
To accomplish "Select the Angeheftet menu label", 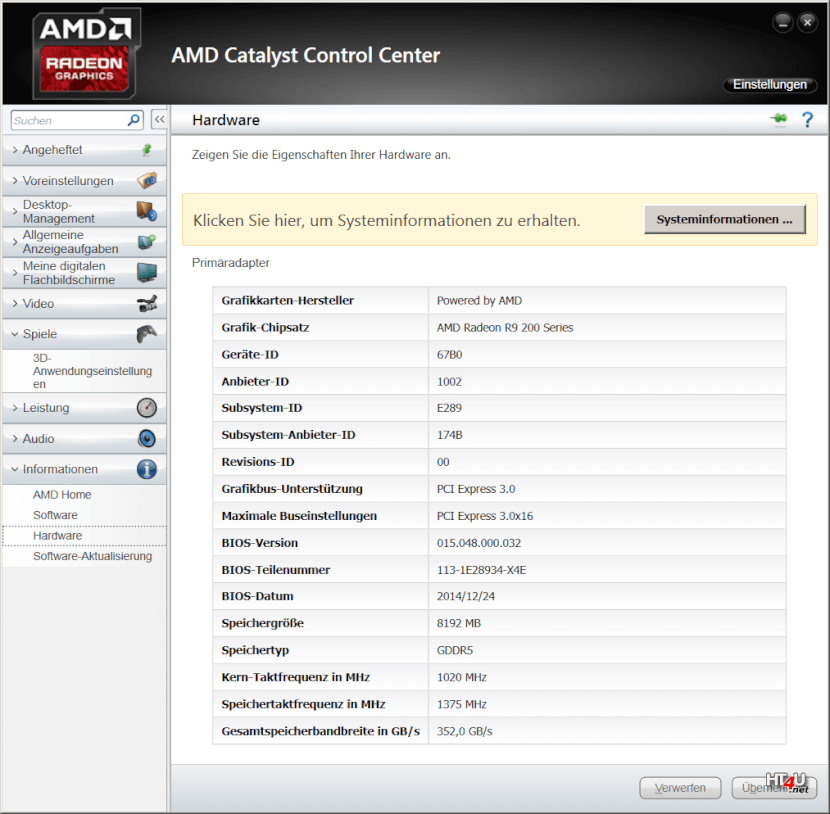I will point(52,150).
